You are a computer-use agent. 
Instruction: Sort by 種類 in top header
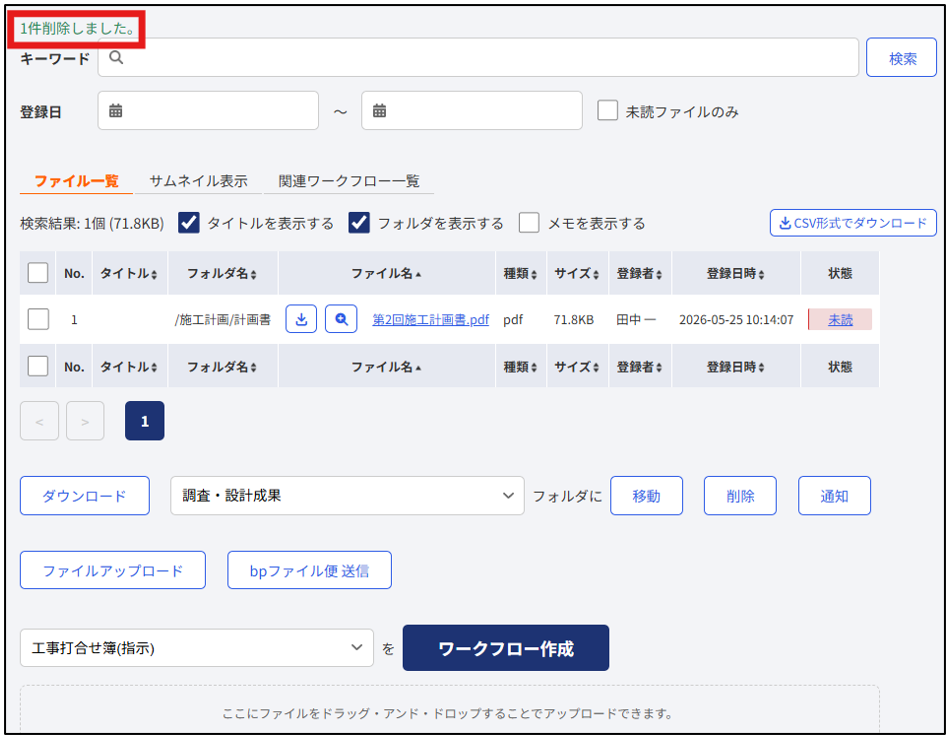pyautogui.click(x=520, y=274)
